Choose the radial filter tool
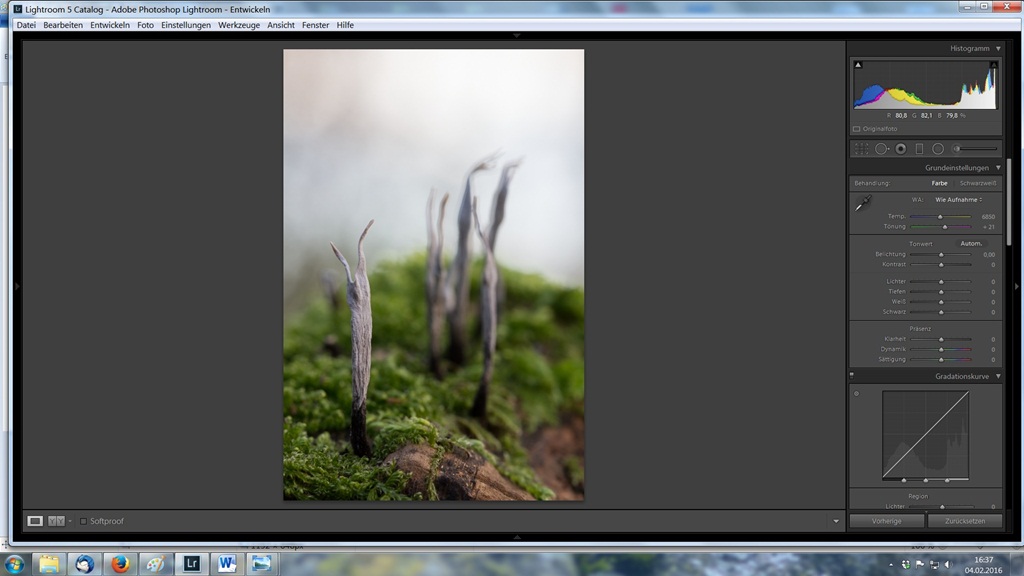This screenshot has height=576, width=1024. [x=938, y=149]
